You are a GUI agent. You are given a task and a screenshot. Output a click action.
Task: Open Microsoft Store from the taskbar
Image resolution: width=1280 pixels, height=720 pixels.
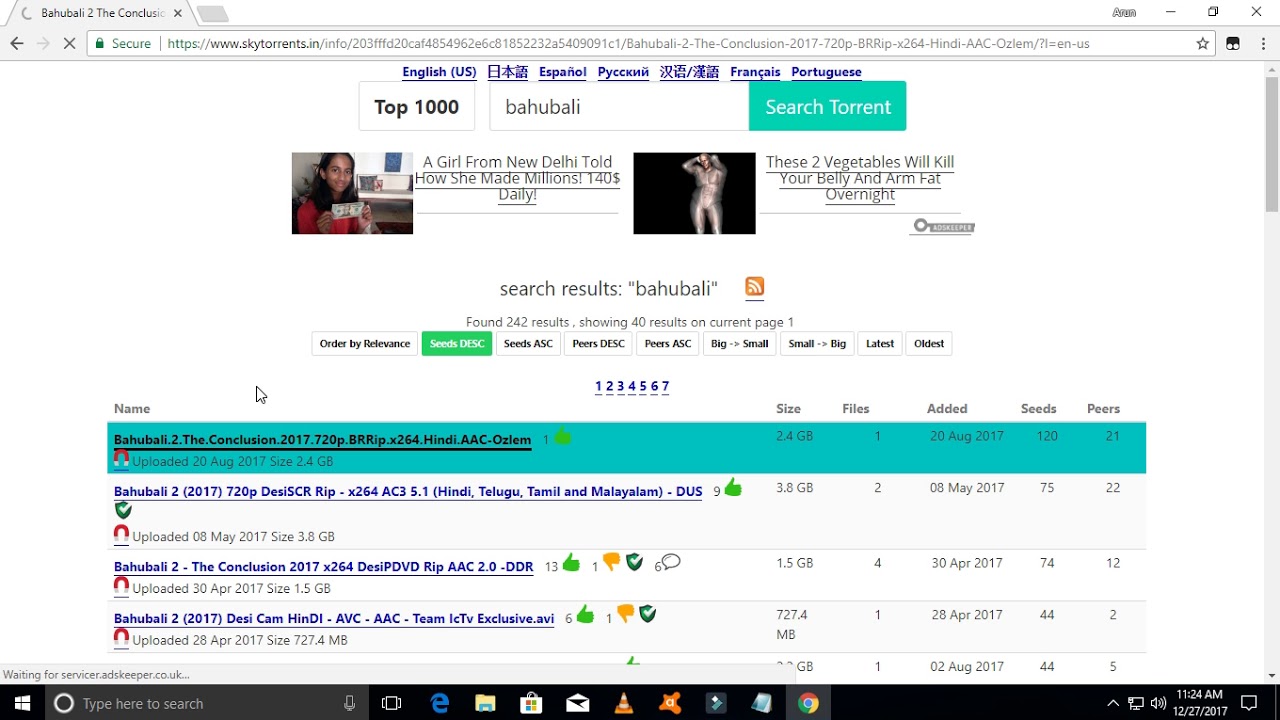pos(531,703)
